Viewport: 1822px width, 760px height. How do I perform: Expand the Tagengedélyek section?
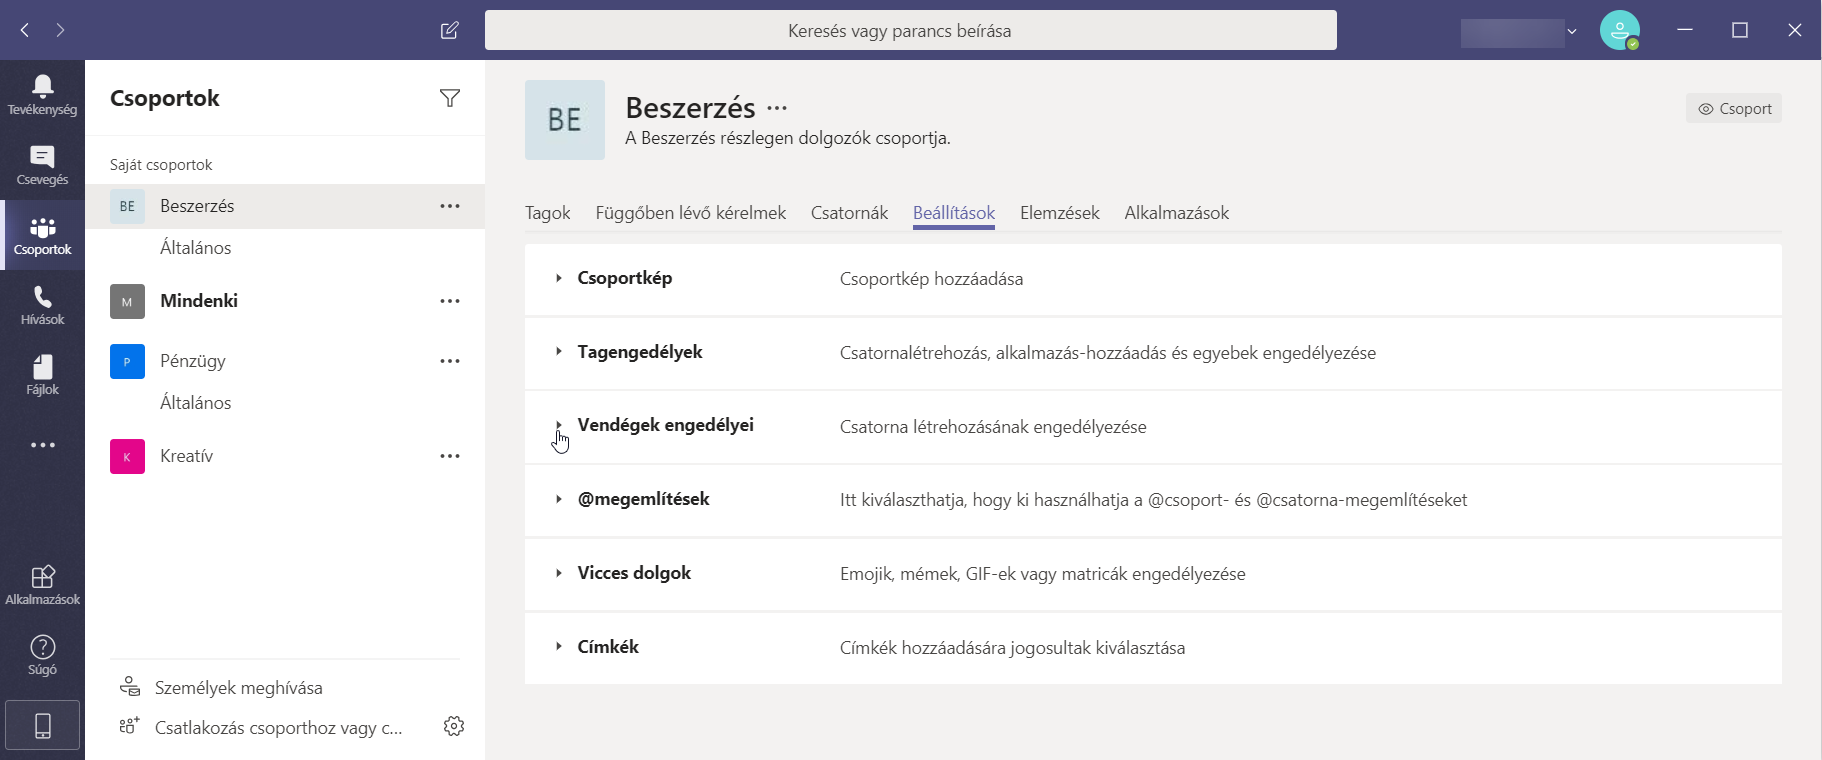pos(559,352)
